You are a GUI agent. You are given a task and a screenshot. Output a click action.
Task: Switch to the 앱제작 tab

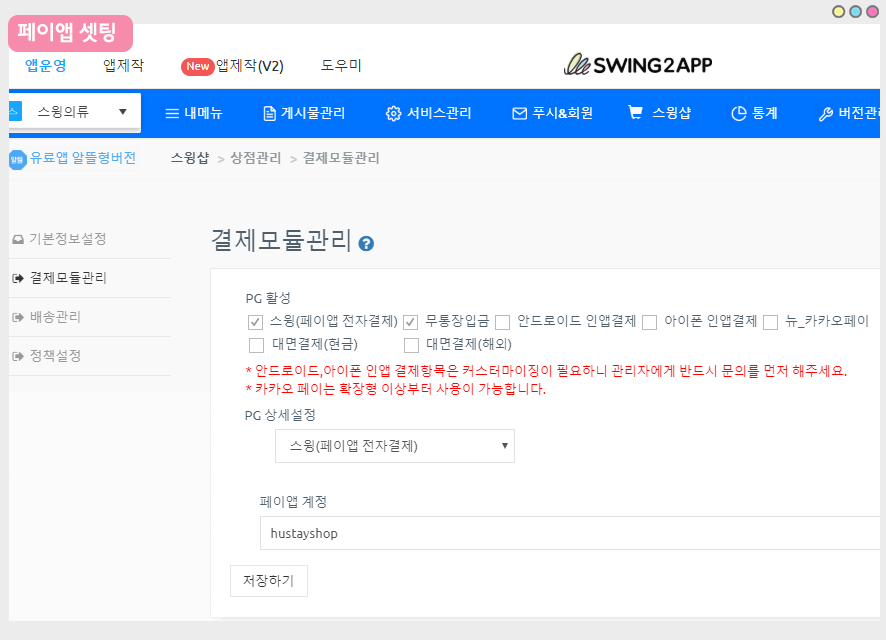pos(123,65)
